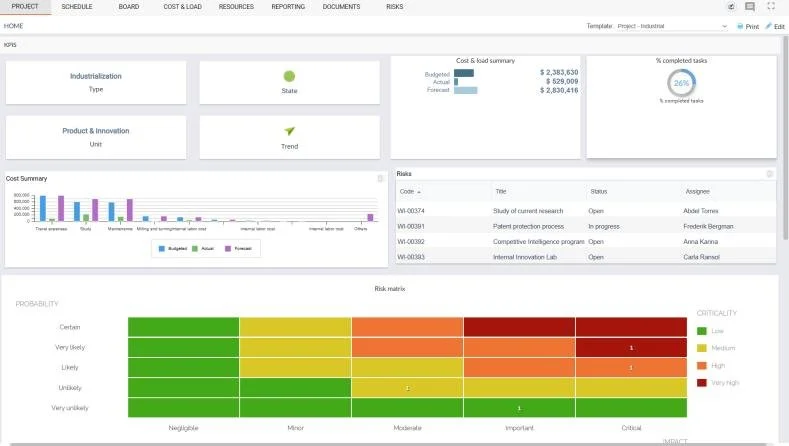Click the Assignee column header in Risks
The image size is (789, 446).
(697, 191)
